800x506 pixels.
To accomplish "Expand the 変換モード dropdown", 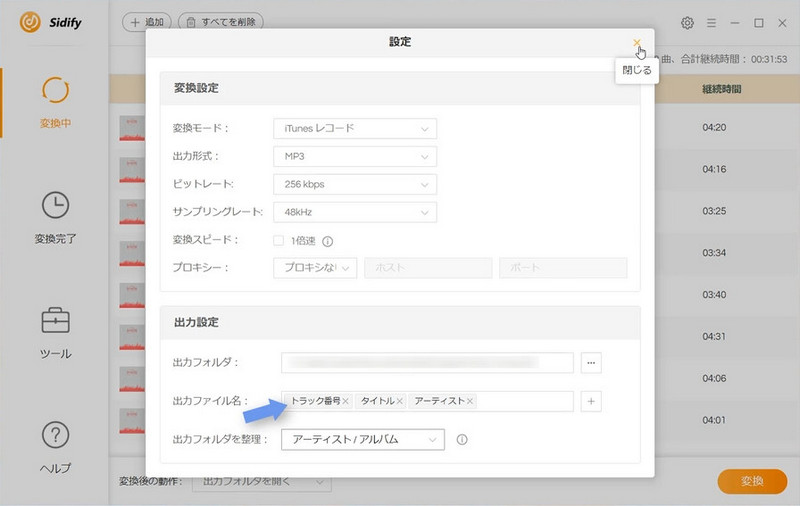I will (x=354, y=129).
